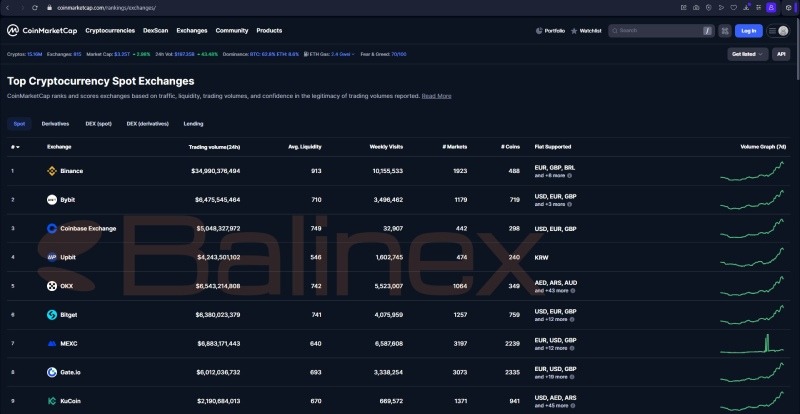
Task: Open Bybit exchange logo
Action: tap(52, 200)
